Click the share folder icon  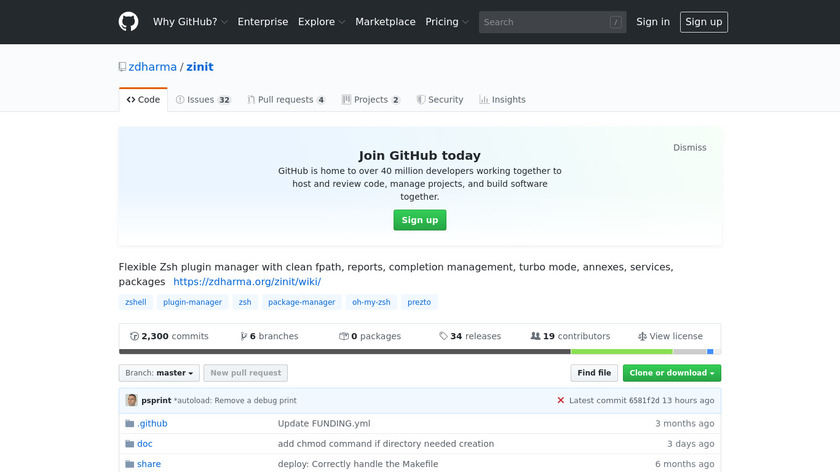click(130, 464)
